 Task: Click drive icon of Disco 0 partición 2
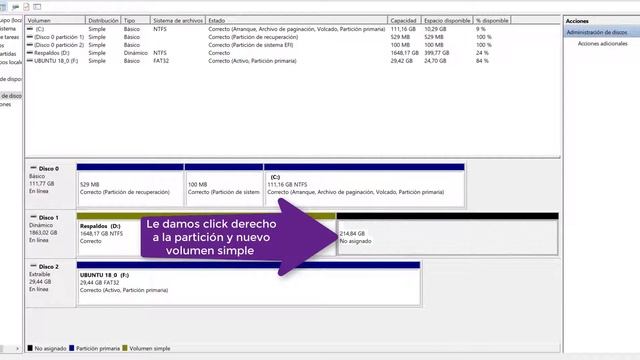pos(30,45)
